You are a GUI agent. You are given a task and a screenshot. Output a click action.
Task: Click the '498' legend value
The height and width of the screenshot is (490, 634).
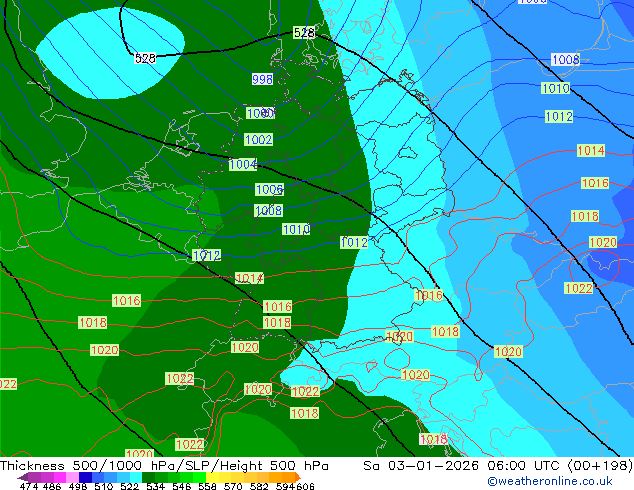[x=77, y=486]
